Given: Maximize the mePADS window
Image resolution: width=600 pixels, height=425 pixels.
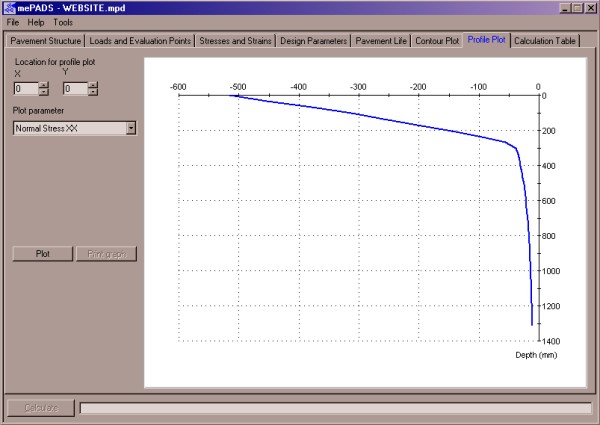Looking at the screenshot, I should (578, 8).
